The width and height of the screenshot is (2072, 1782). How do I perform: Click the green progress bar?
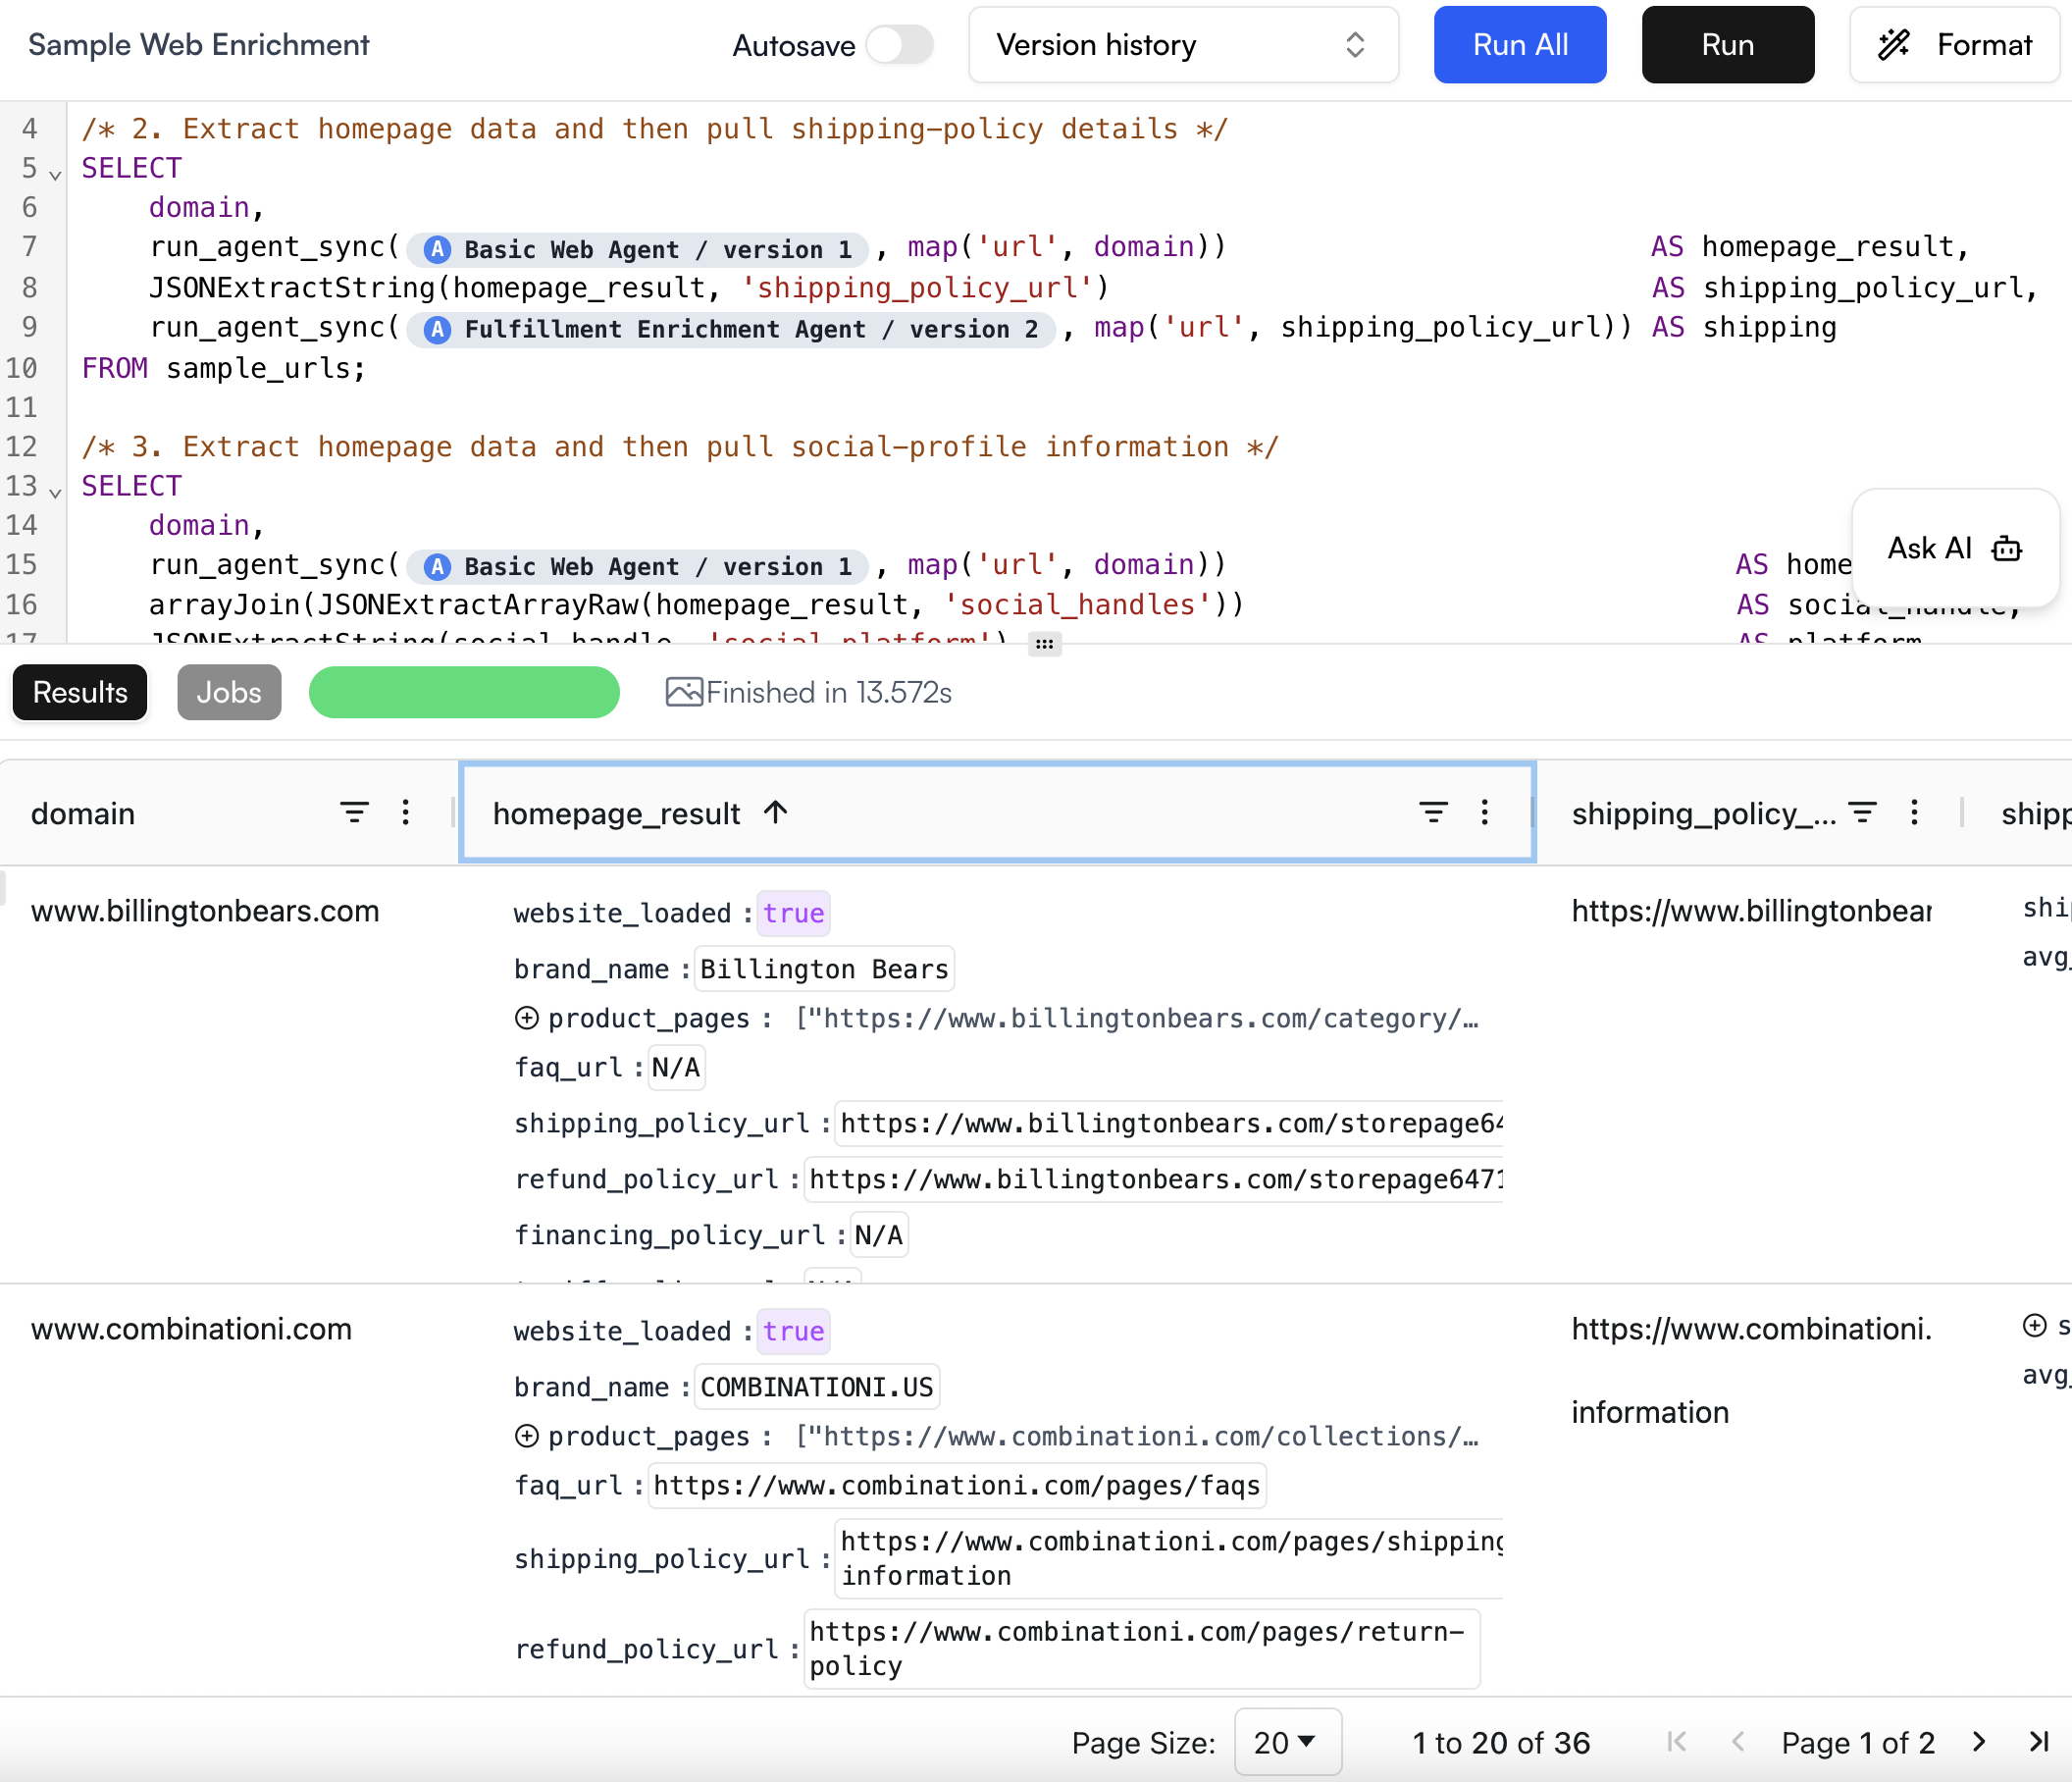464,692
